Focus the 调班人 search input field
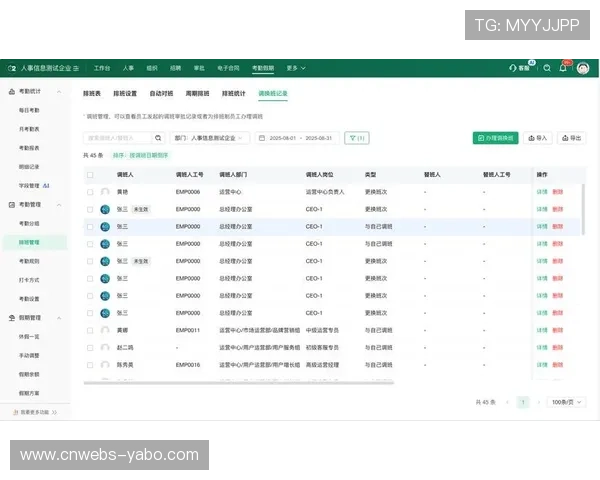The width and height of the screenshot is (600, 480). point(119,138)
